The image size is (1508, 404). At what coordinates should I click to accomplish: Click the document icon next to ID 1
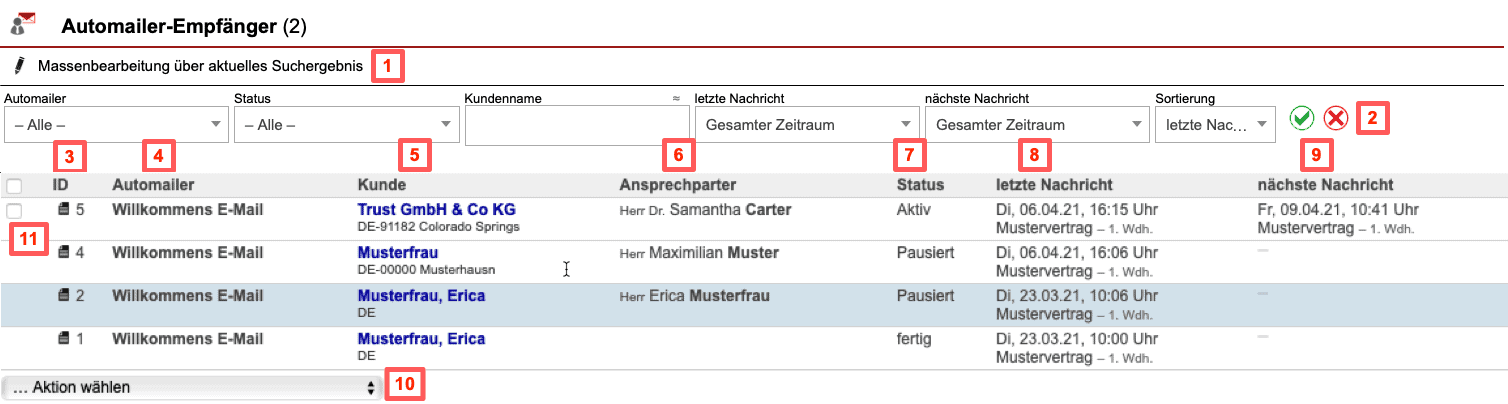tap(65, 338)
